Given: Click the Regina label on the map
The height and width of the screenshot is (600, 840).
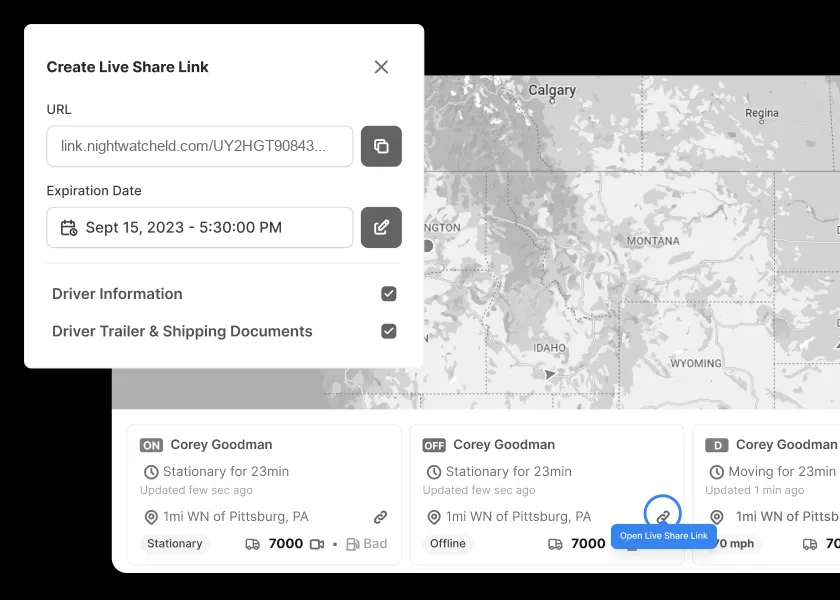Looking at the screenshot, I should point(762,113).
